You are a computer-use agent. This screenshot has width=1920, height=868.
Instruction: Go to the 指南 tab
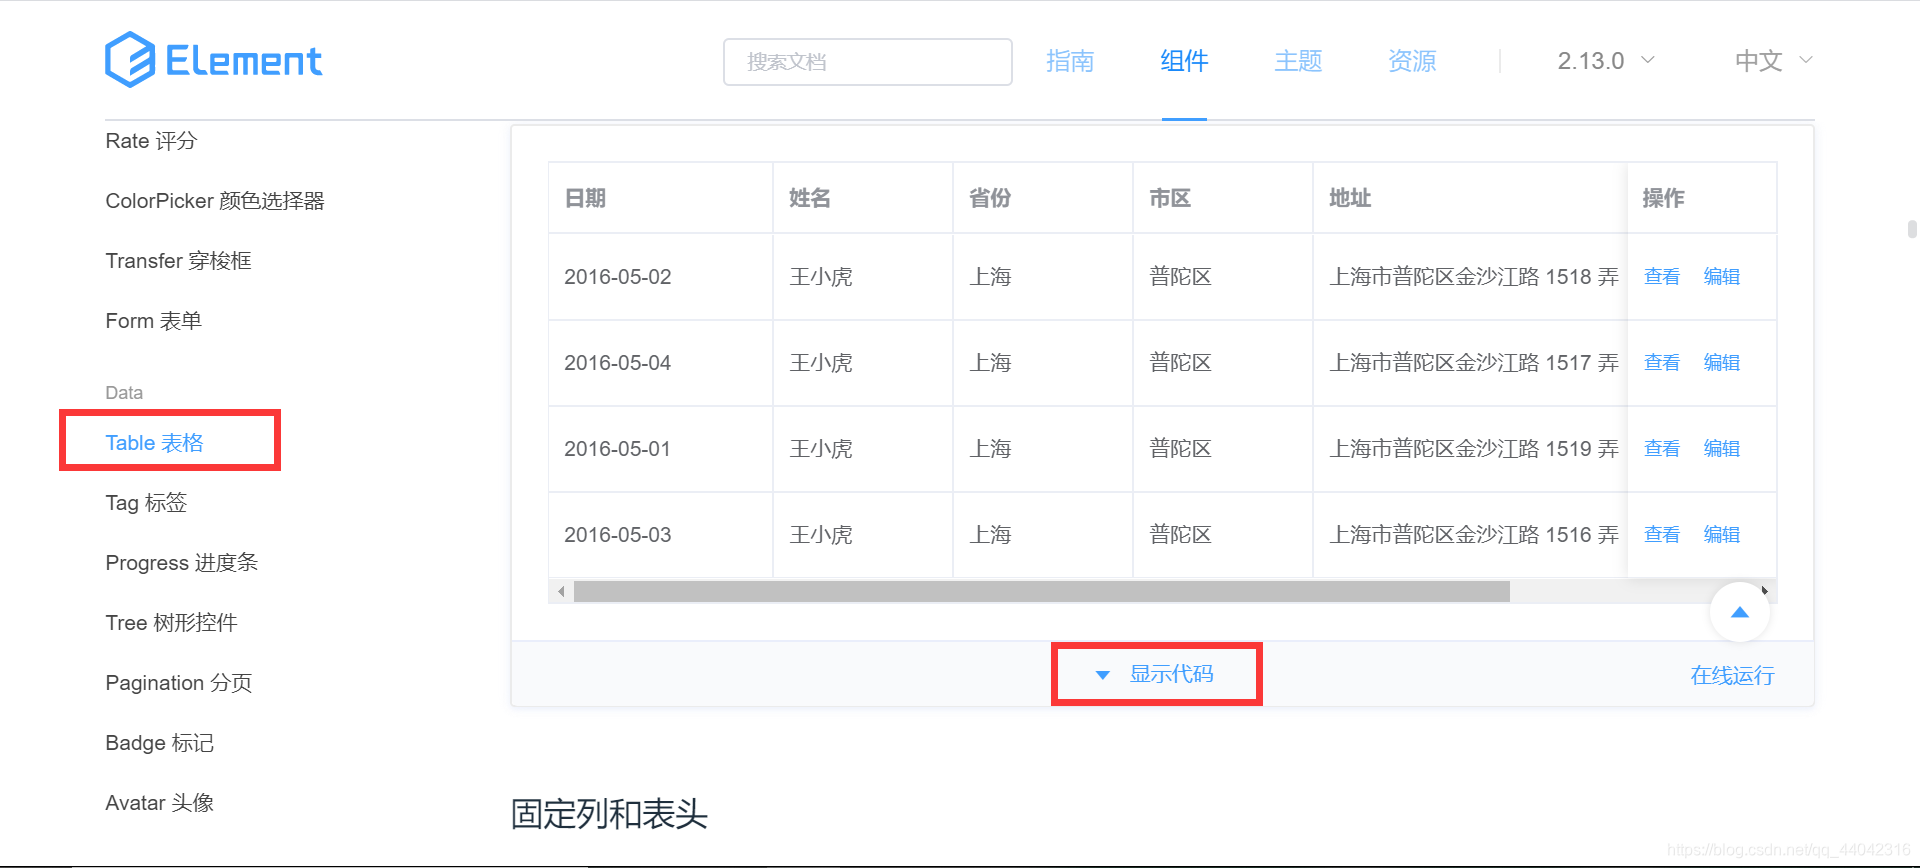coord(1070,61)
